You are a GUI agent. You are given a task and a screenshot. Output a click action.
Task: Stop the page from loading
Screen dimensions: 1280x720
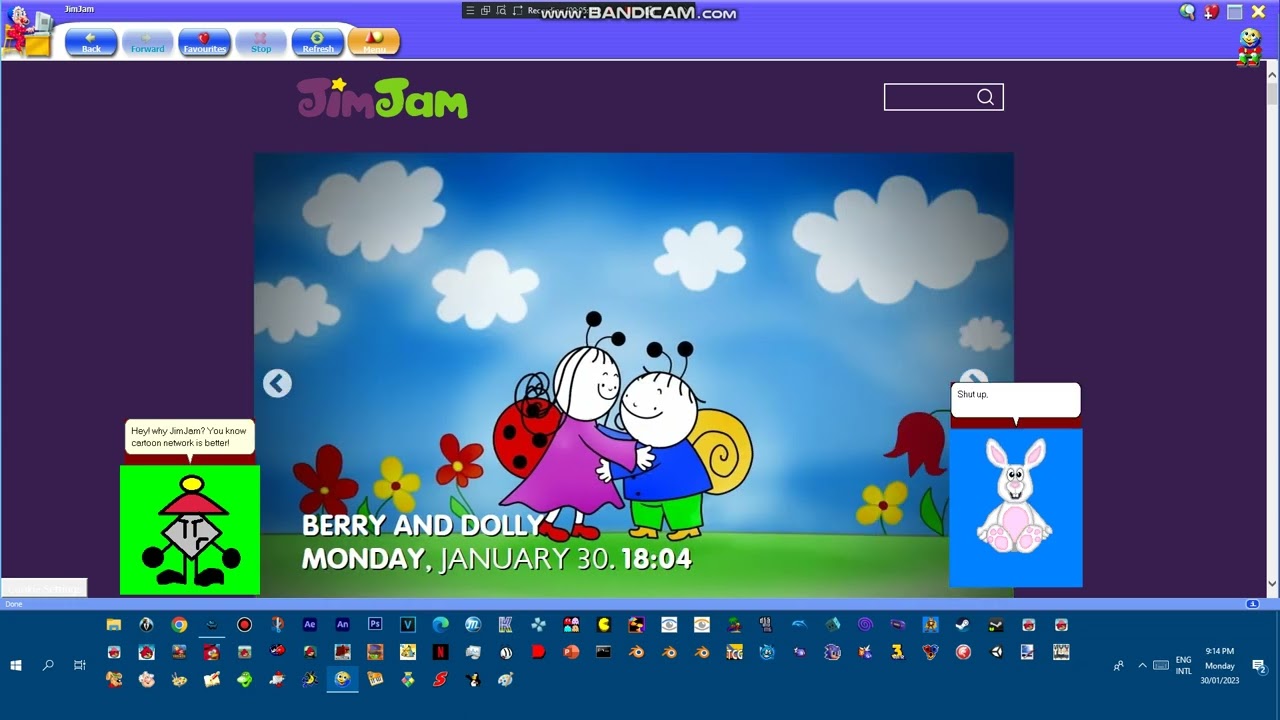(261, 42)
